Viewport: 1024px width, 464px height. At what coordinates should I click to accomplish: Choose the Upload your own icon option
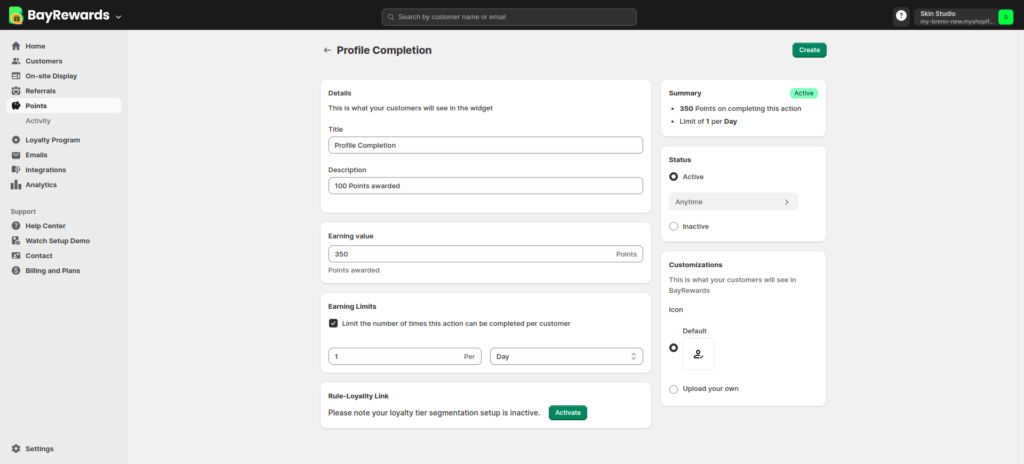[673, 388]
